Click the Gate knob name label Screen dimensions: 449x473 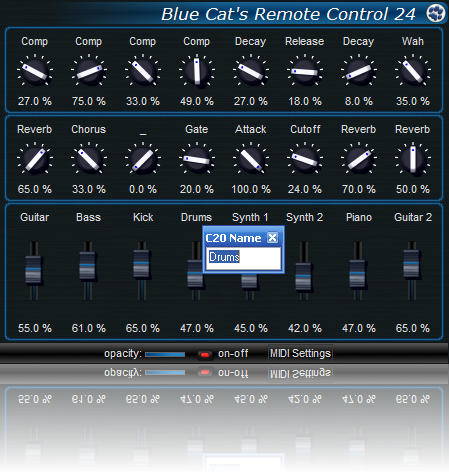[197, 129]
